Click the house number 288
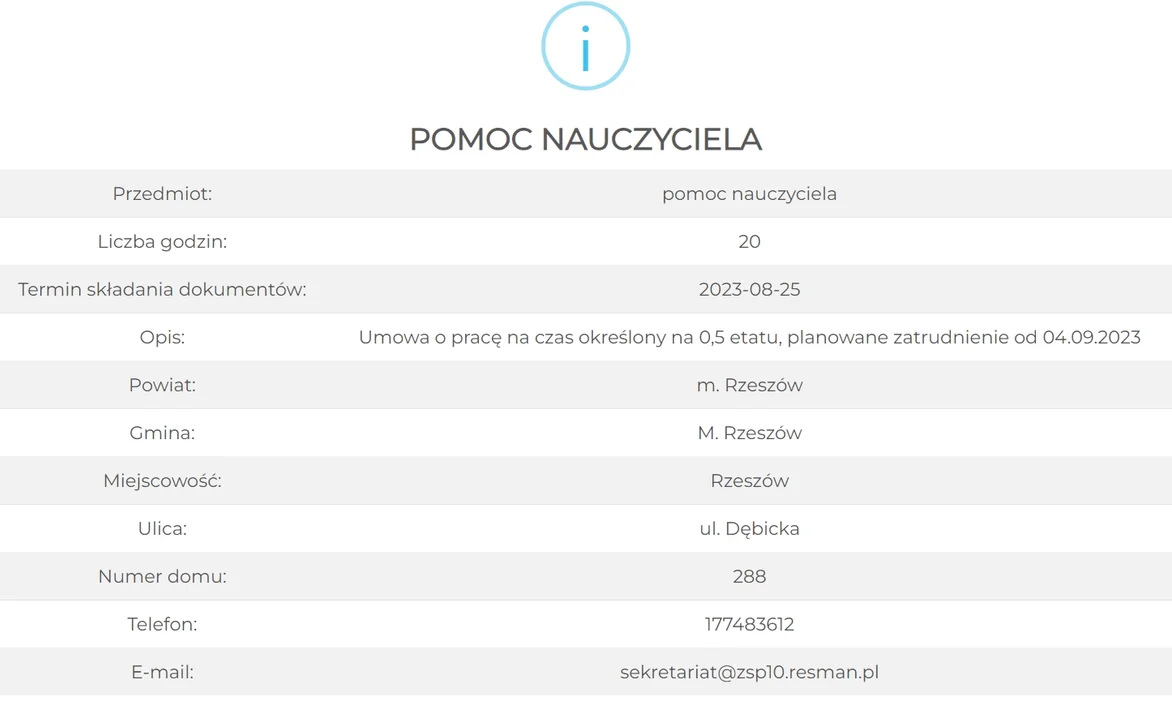This screenshot has width=1172, height=720. pyautogui.click(x=749, y=576)
